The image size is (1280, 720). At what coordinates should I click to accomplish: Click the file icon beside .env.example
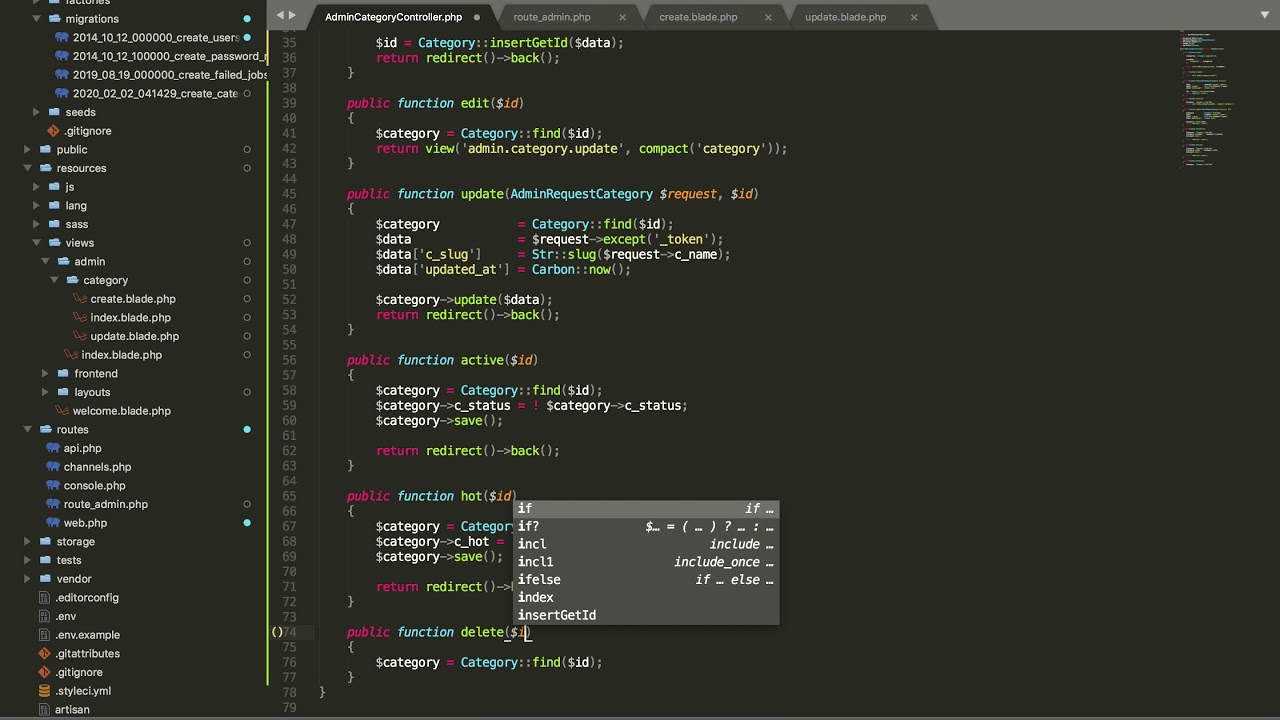click(x=44, y=635)
